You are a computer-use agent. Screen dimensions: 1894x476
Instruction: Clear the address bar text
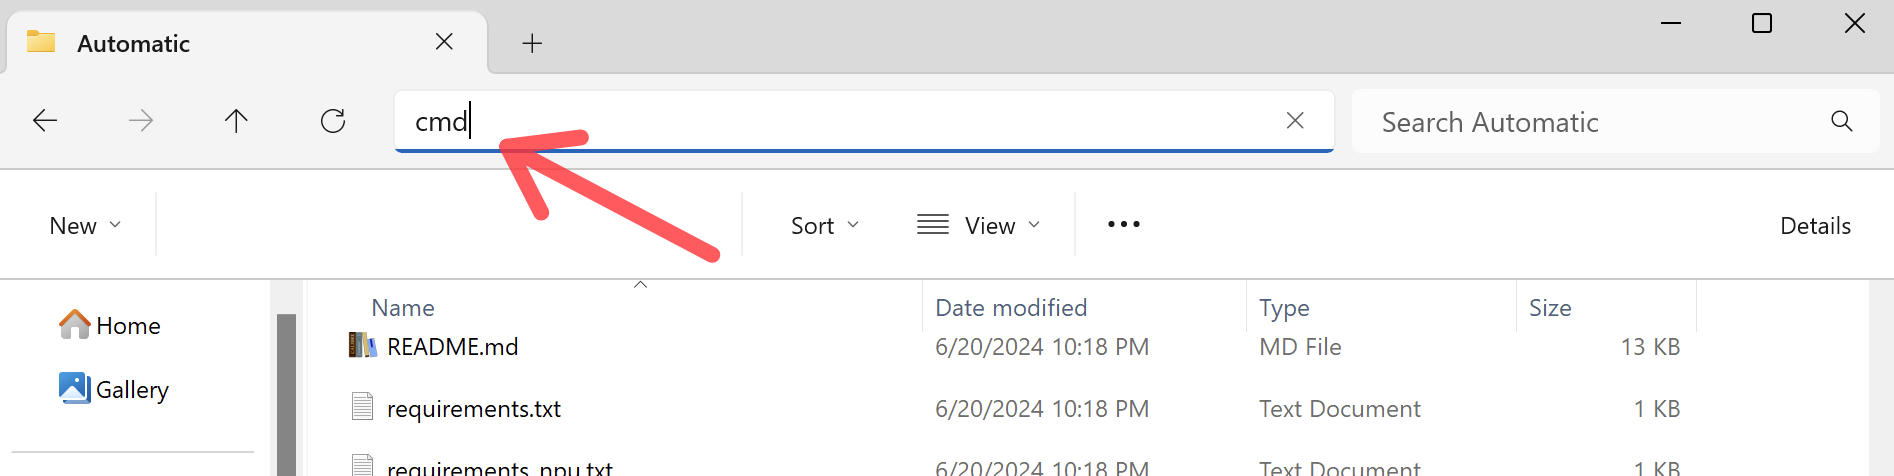click(x=1295, y=121)
